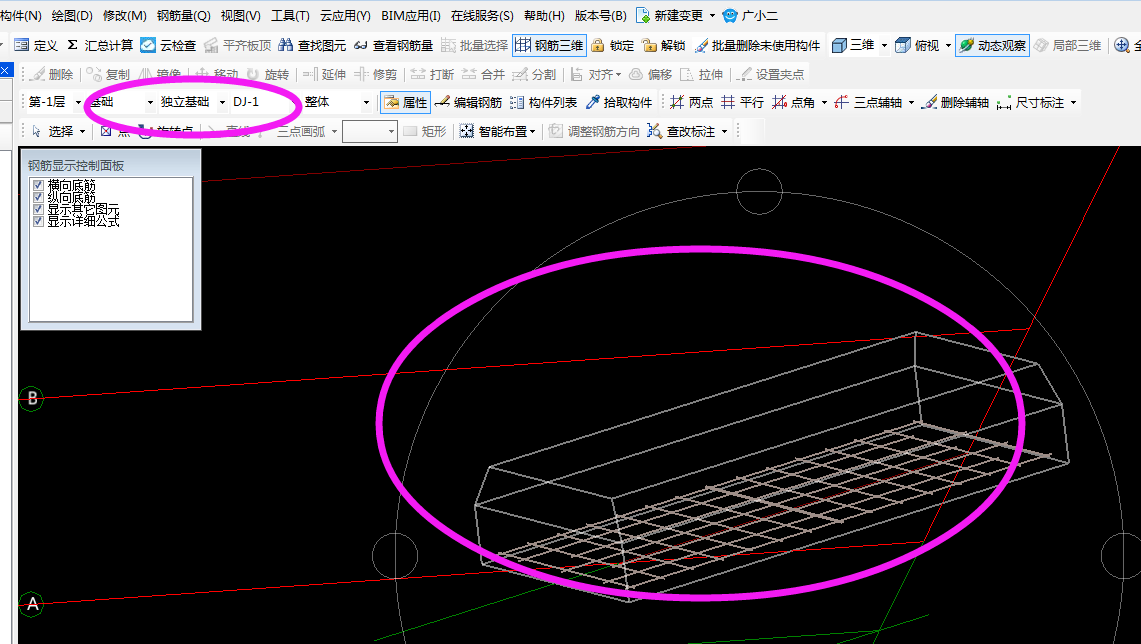Open the BIM应用(I) menu

pos(410,15)
